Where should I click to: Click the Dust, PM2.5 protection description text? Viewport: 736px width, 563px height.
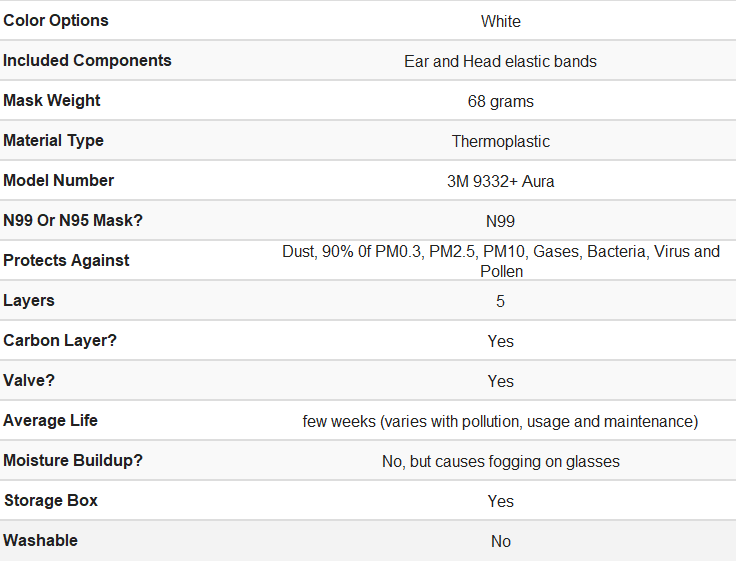click(501, 261)
